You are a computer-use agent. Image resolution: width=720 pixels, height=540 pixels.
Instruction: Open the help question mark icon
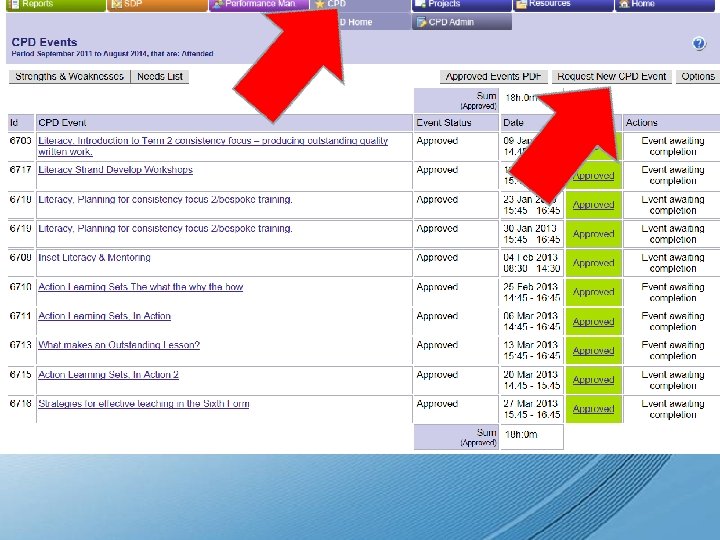[x=699, y=44]
